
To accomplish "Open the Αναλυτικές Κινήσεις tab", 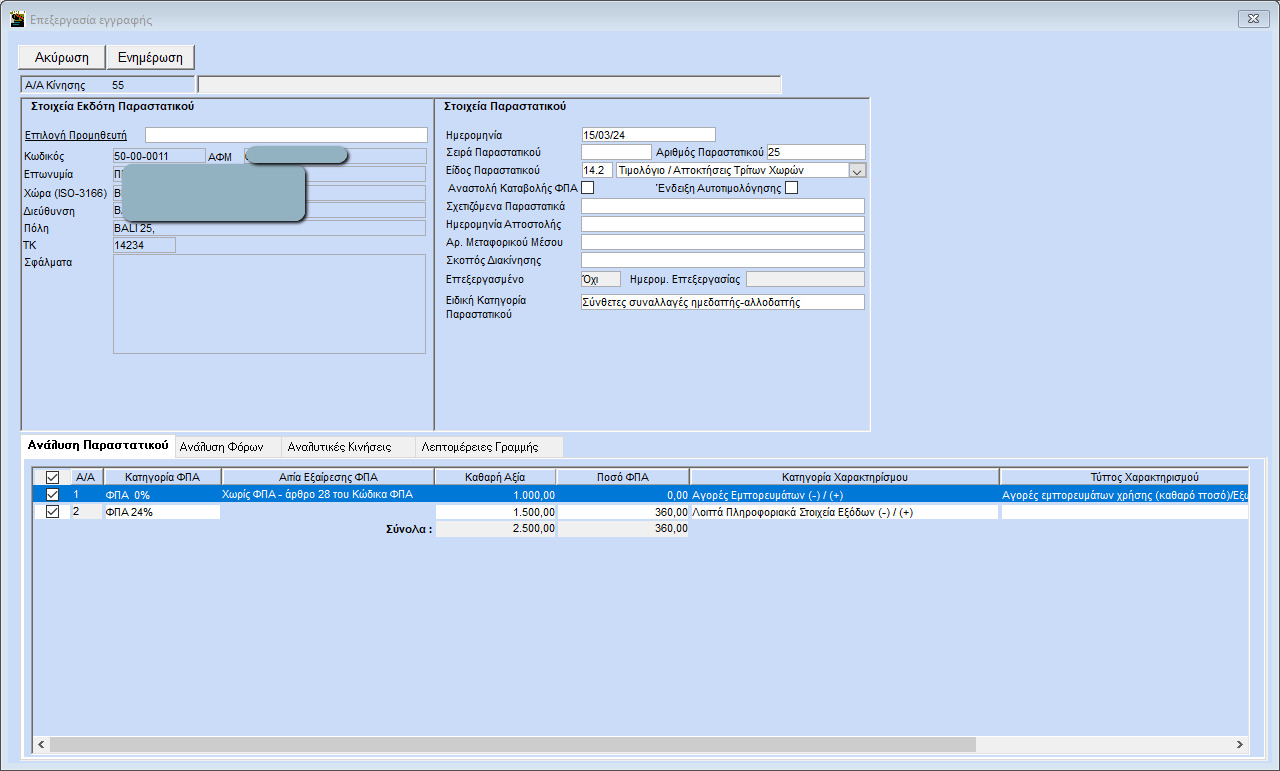I will pos(339,447).
